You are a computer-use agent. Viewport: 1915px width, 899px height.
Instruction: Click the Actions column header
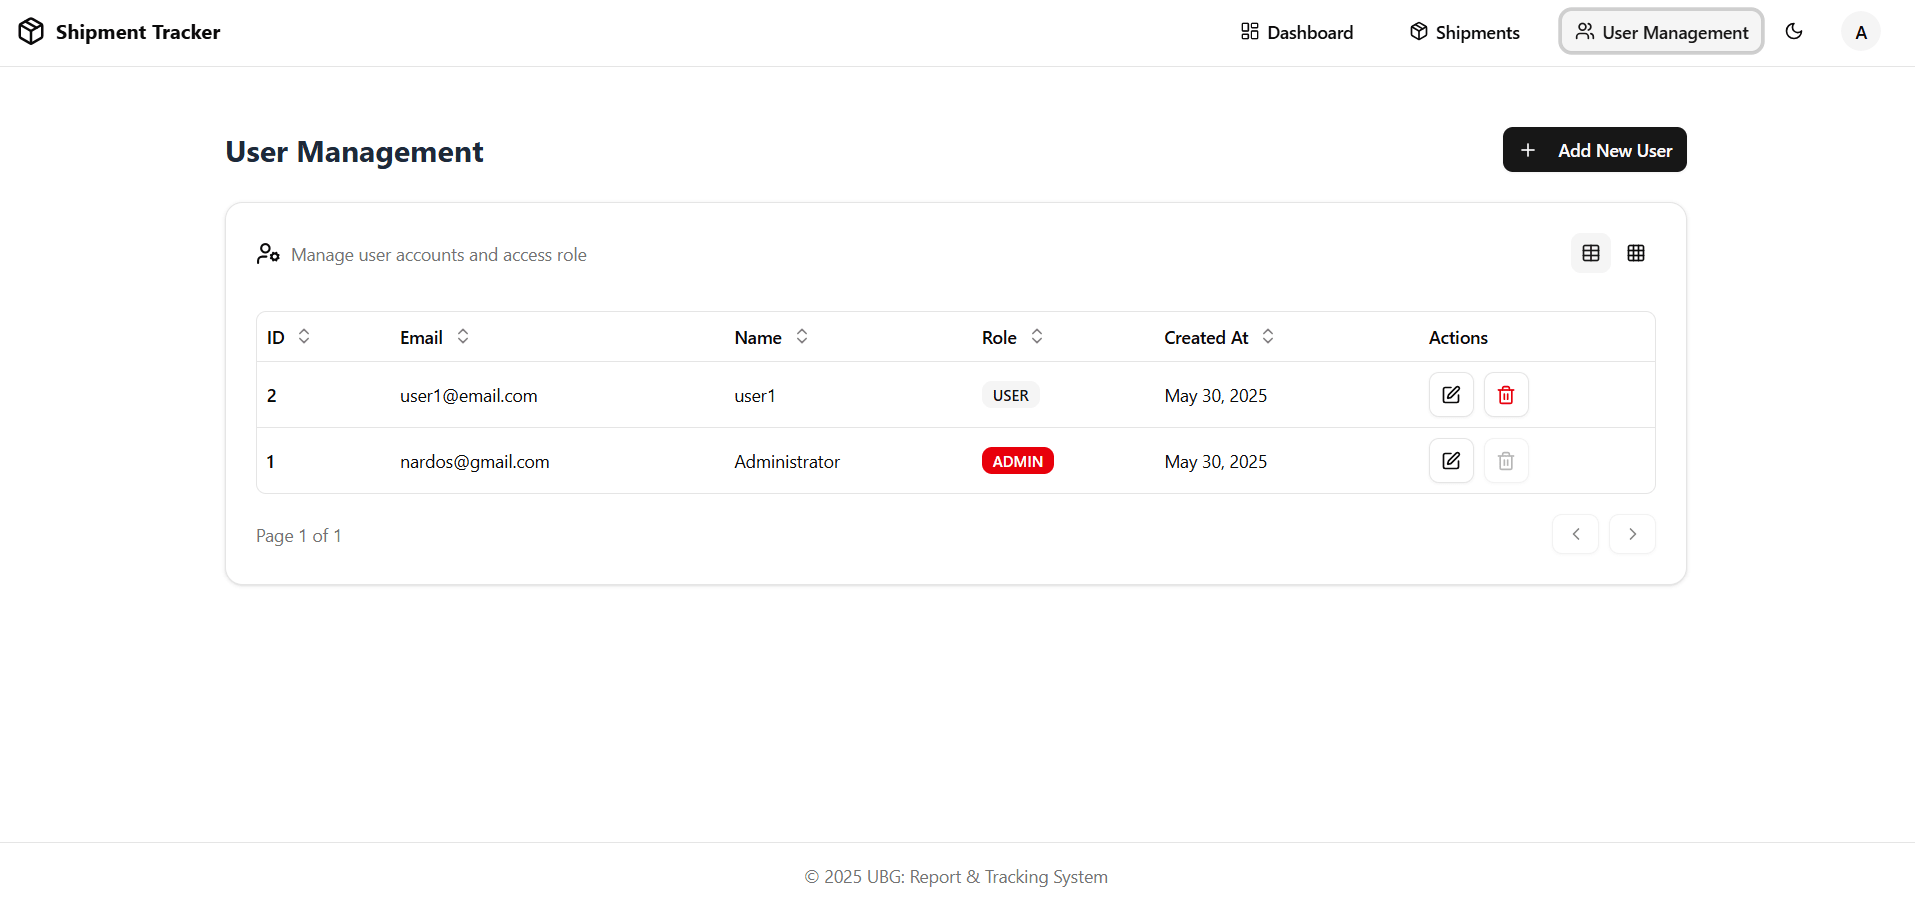[x=1458, y=338]
